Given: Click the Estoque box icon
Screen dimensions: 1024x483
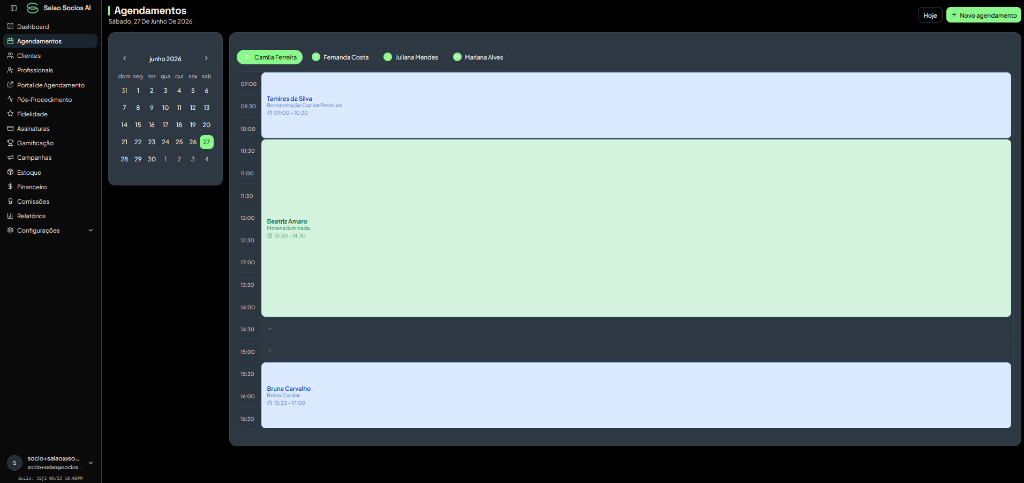Looking at the screenshot, I should [10, 172].
